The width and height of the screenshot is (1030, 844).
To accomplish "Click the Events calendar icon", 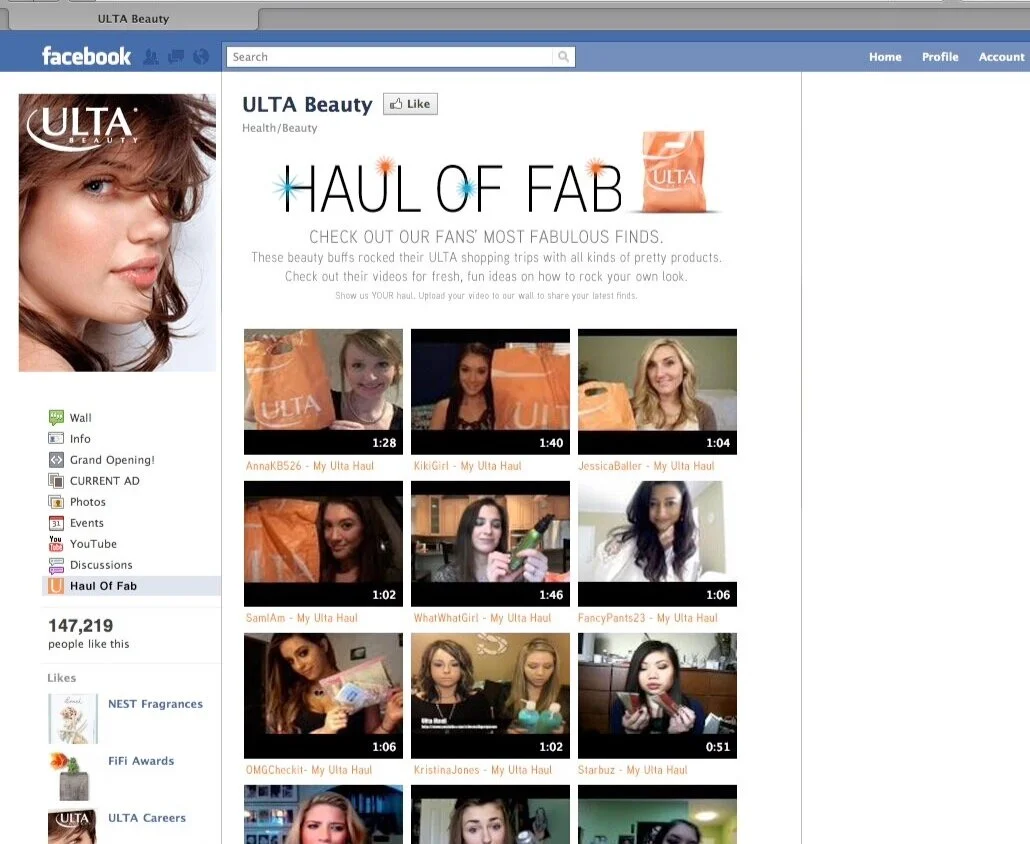I will [56, 523].
